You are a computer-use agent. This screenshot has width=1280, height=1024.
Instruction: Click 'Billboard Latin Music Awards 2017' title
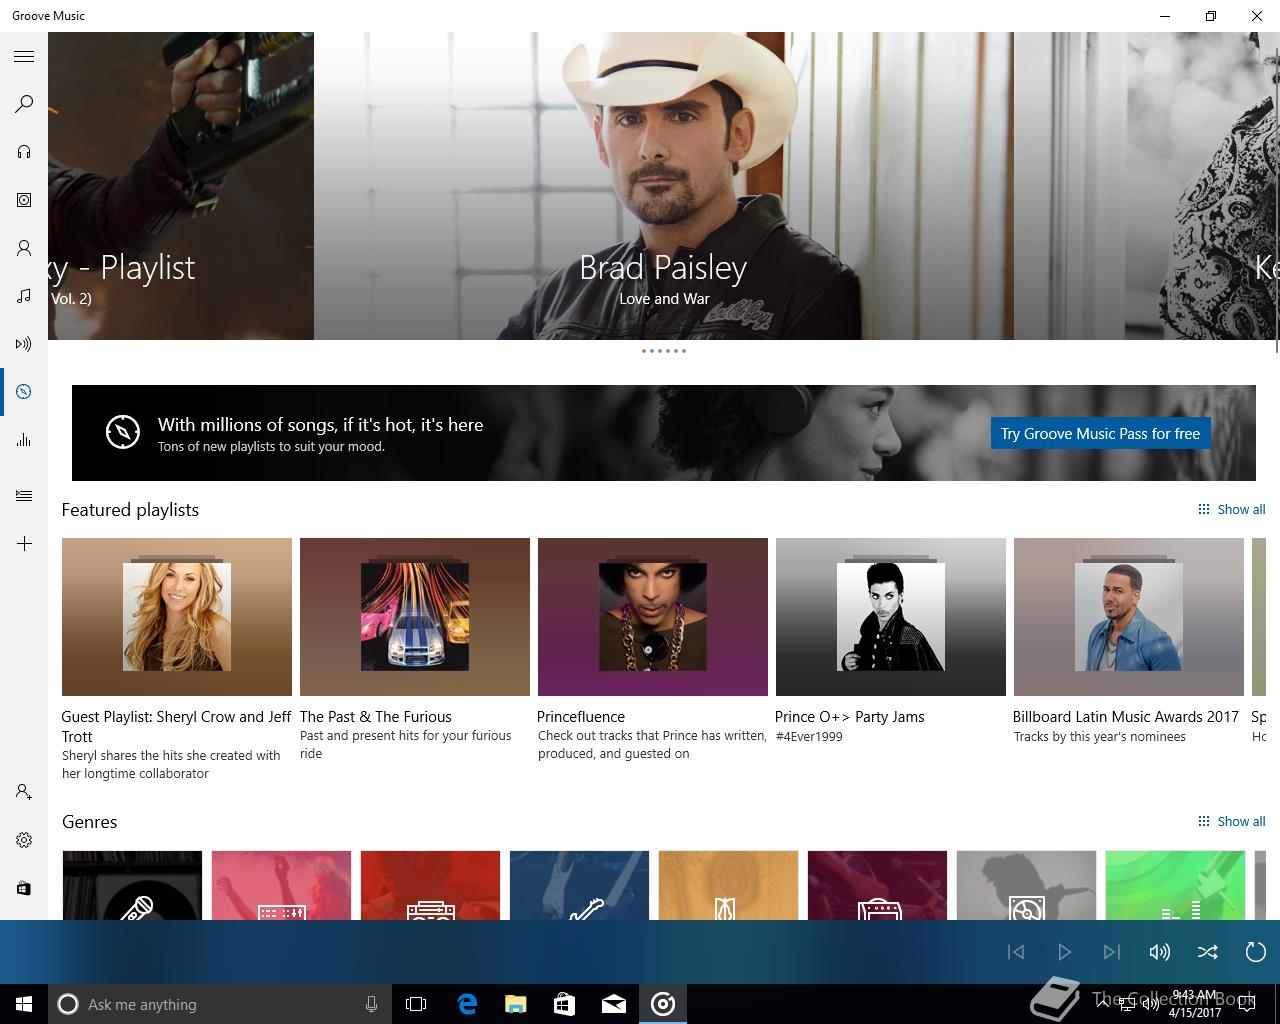click(1126, 717)
